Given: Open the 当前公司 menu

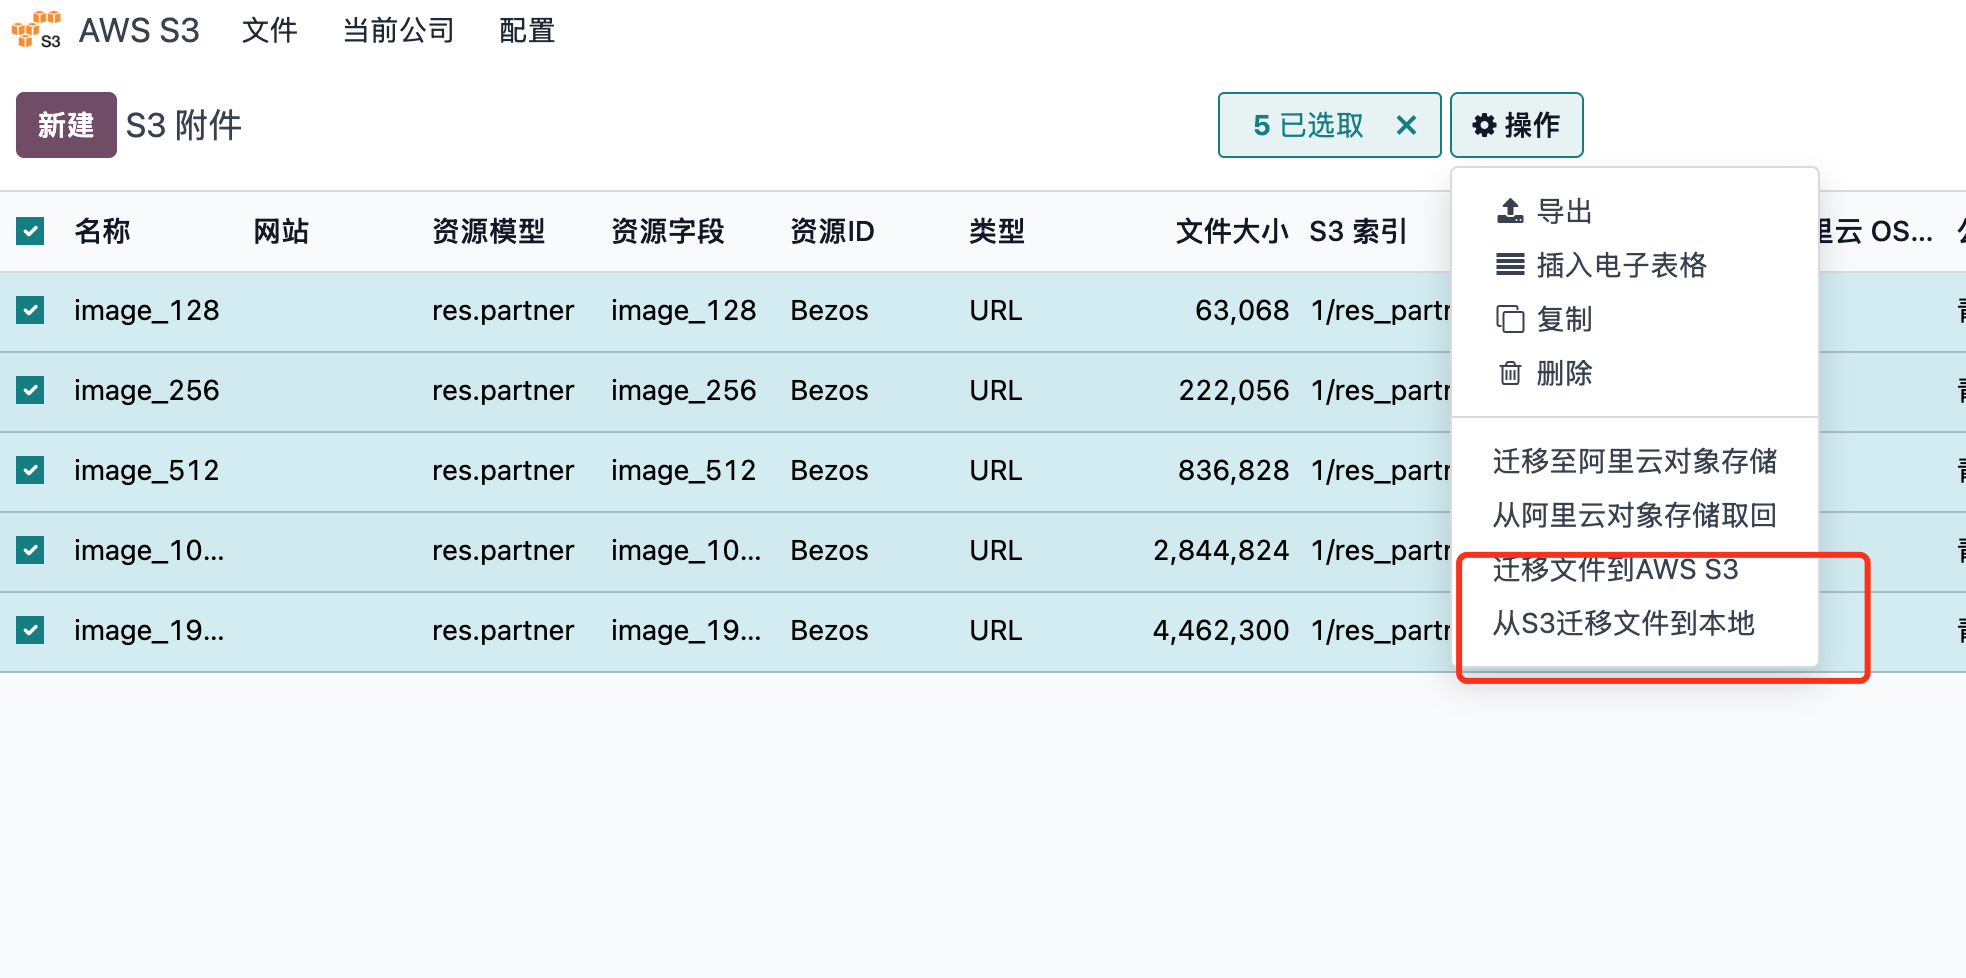Looking at the screenshot, I should pyautogui.click(x=399, y=30).
